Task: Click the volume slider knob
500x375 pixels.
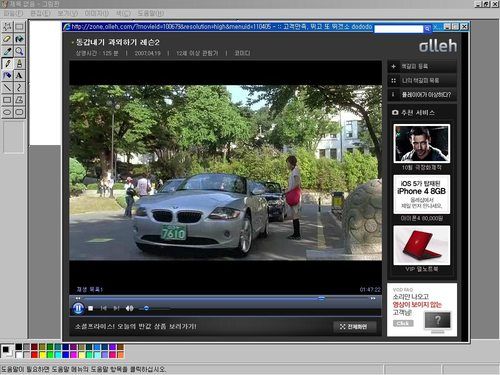Action: pyautogui.click(x=146, y=308)
